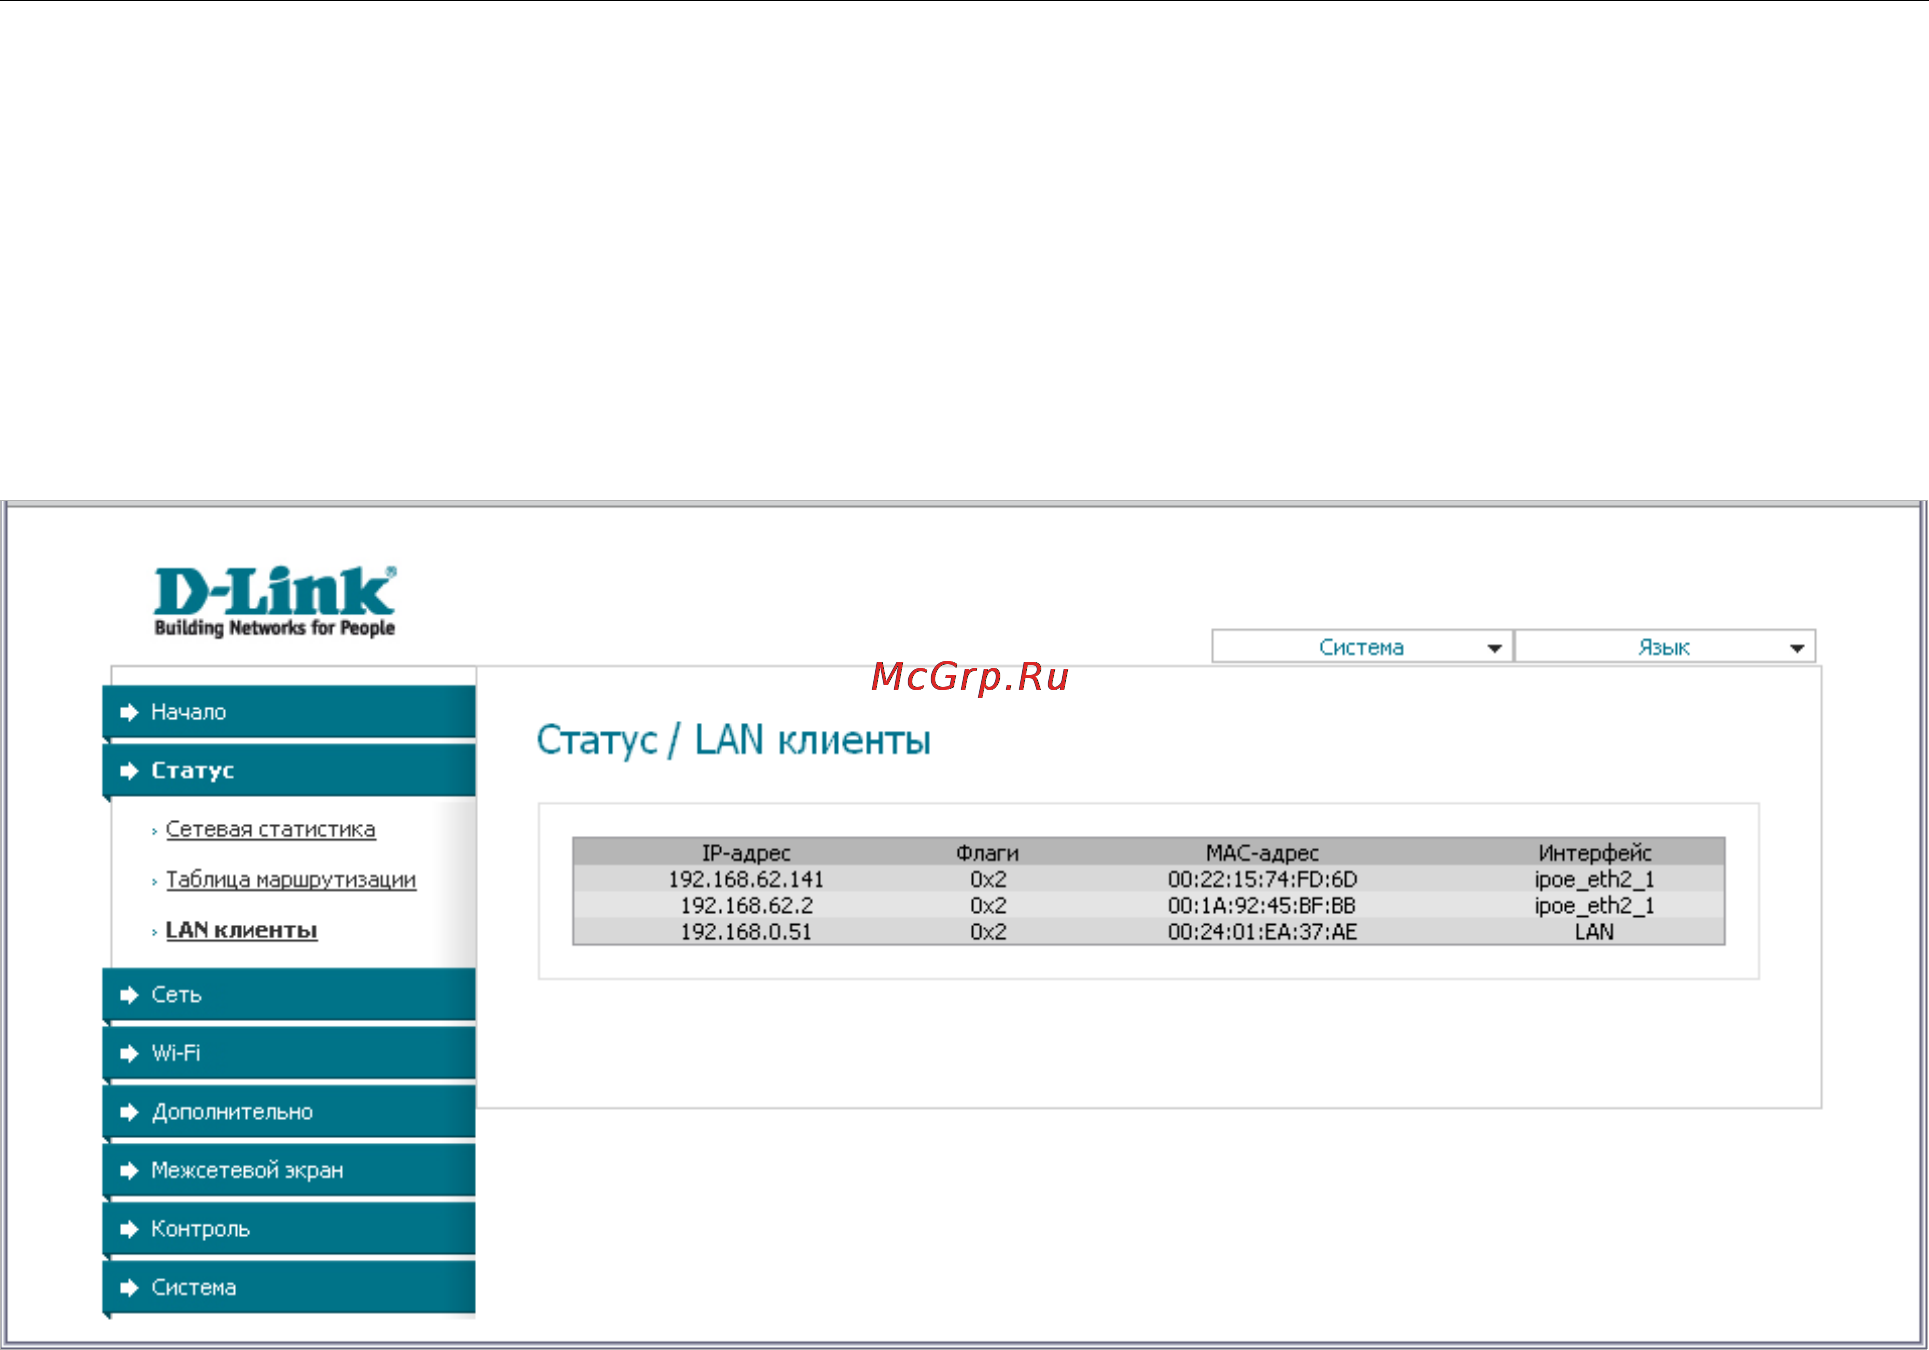Click the 0x2 flag for 192.168.62.2

tap(988, 905)
